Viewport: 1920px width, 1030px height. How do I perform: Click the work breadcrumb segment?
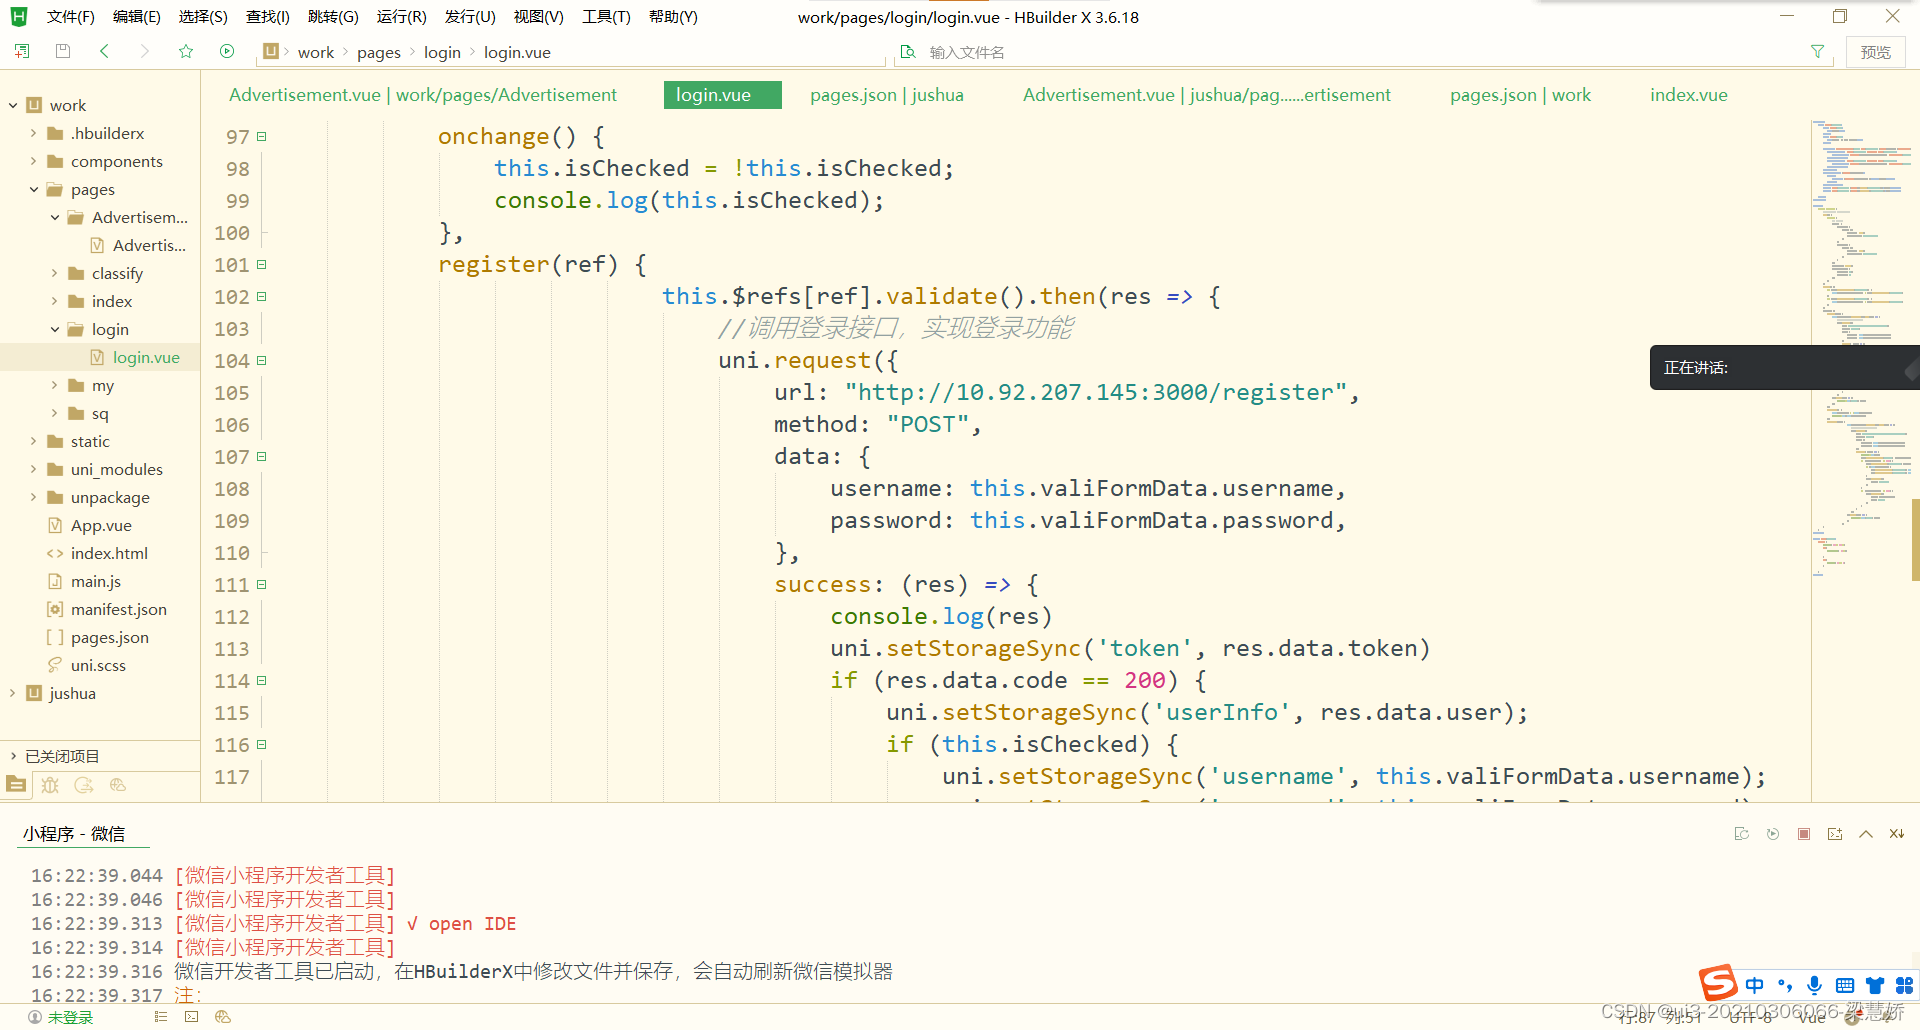[316, 52]
